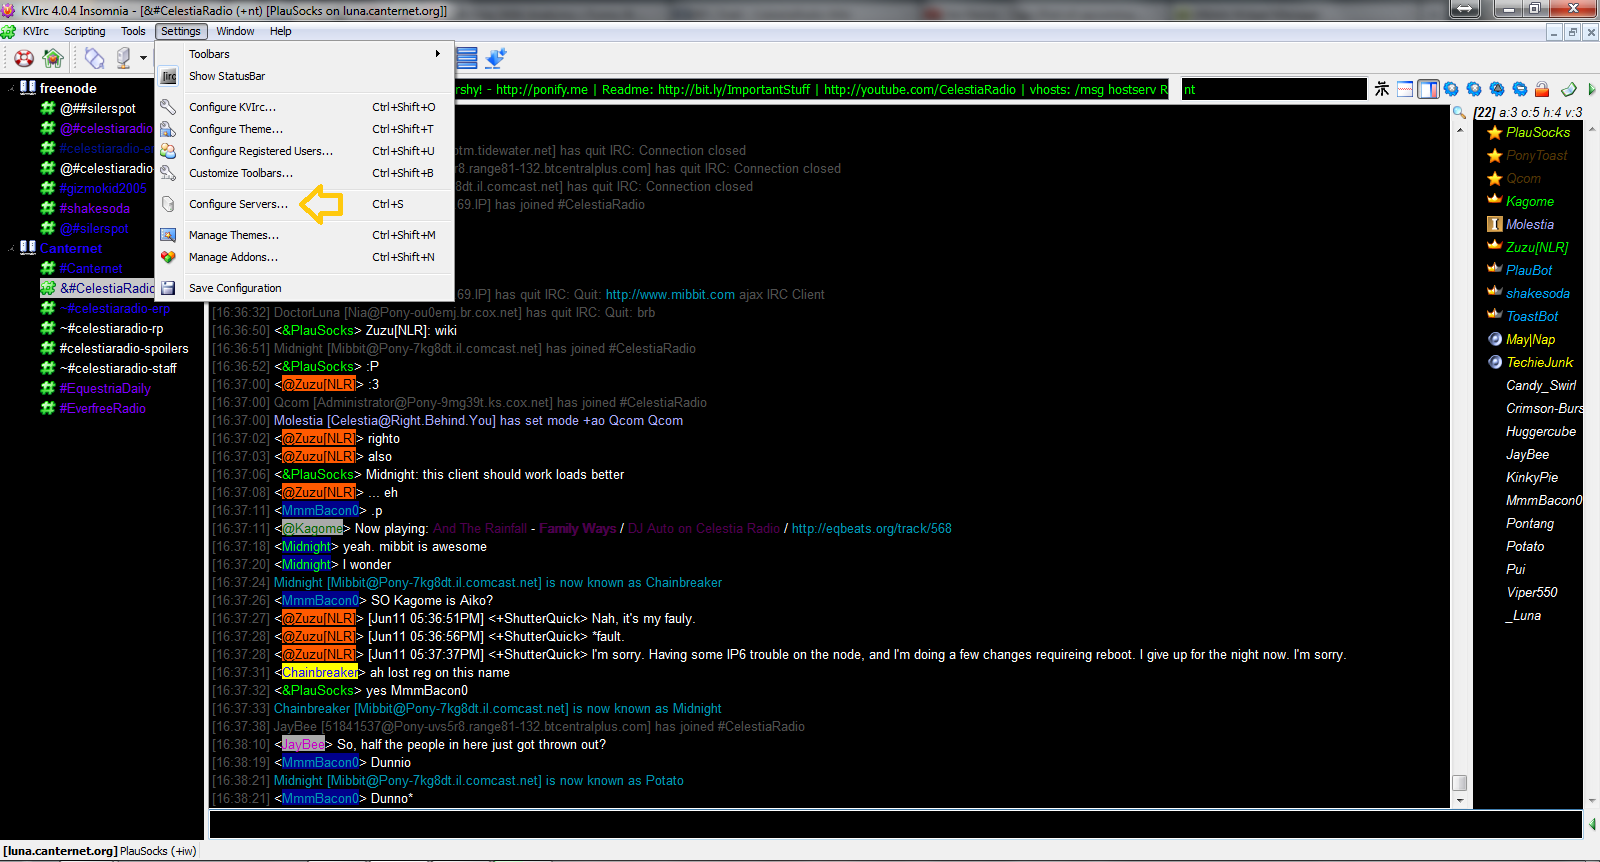Open the Help menu
Viewport: 1600px width, 862px height.
281,31
